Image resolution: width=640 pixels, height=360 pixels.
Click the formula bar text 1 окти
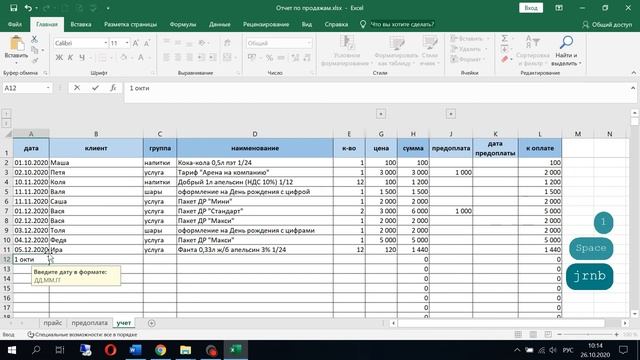[x=140, y=88]
